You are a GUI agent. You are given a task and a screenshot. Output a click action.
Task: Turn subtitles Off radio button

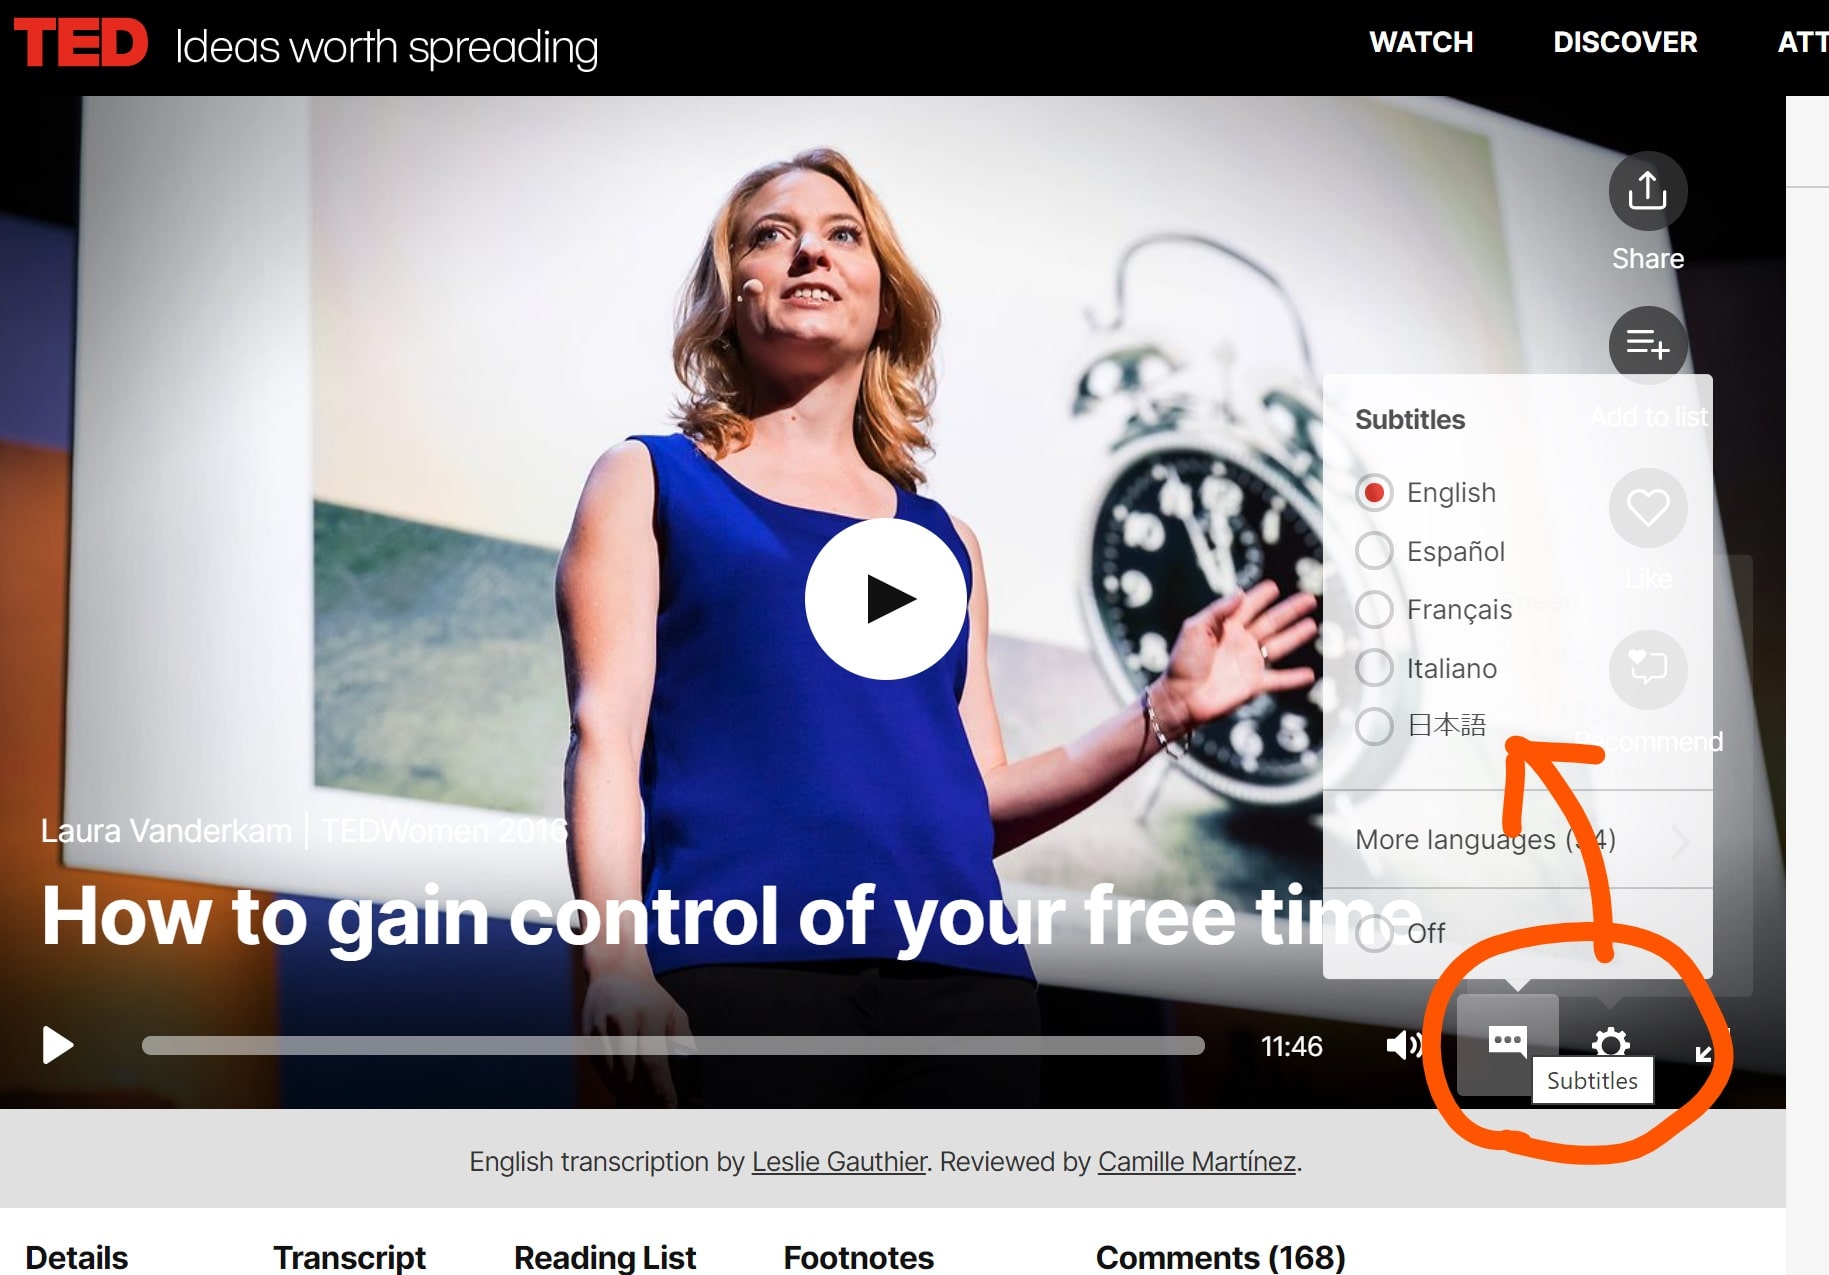click(1374, 933)
